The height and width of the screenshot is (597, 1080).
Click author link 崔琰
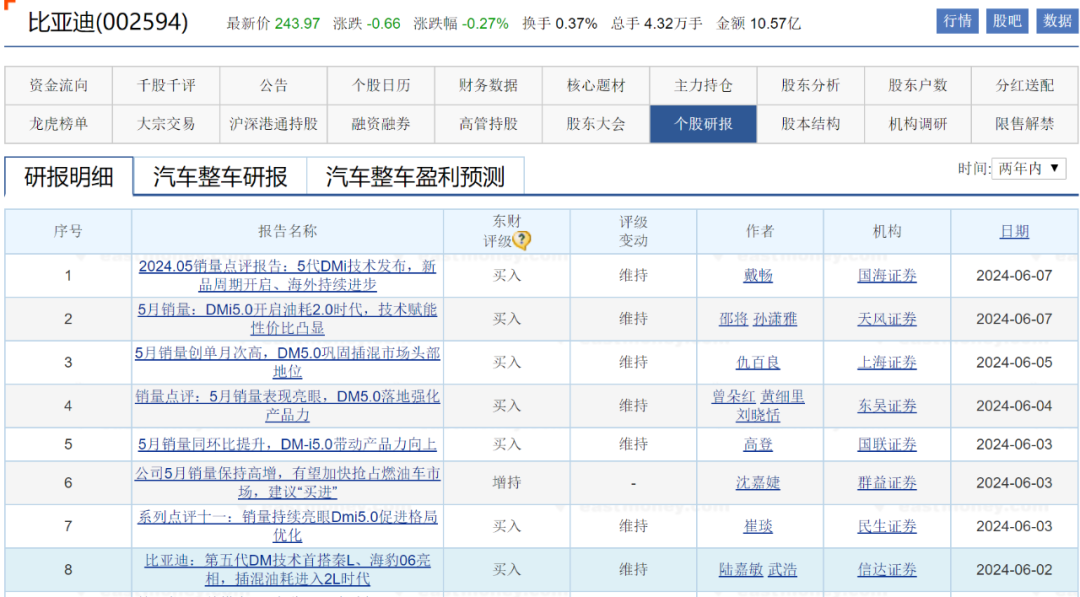click(x=758, y=526)
